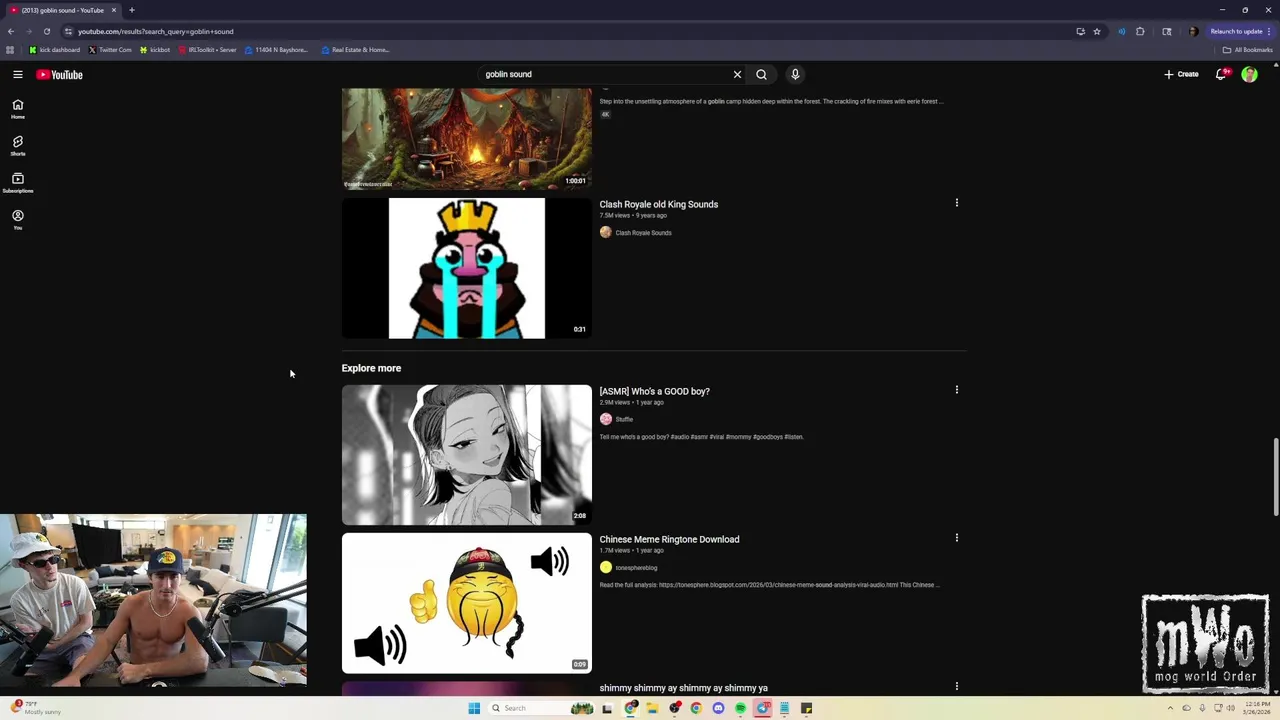The height and width of the screenshot is (720, 1280).
Task: Open Subscriptions in the YouTube sidebar
Action: 18,183
